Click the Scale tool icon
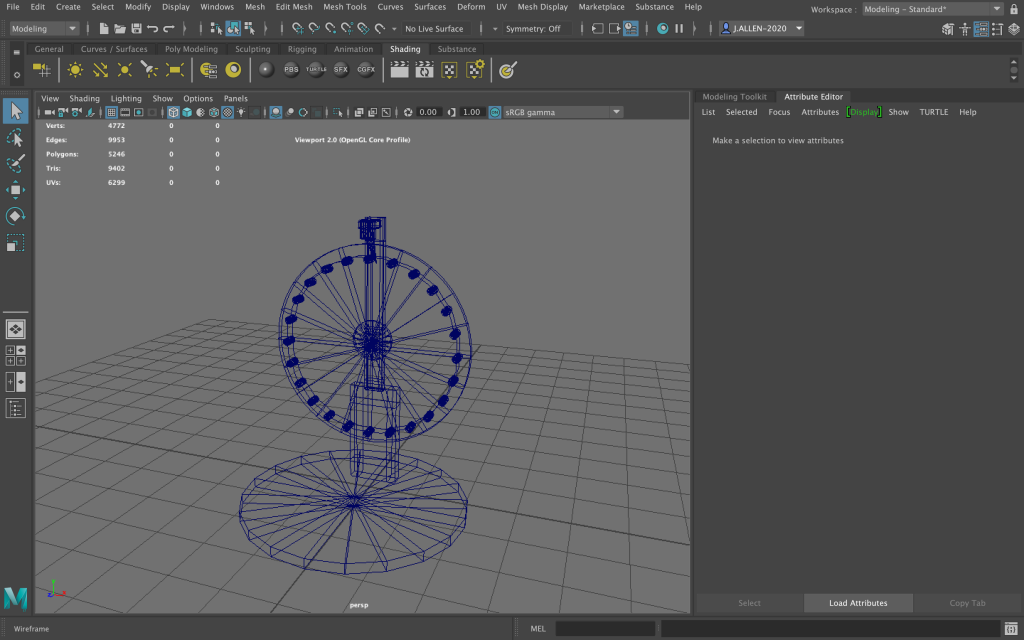1024x640 pixels. (16, 243)
